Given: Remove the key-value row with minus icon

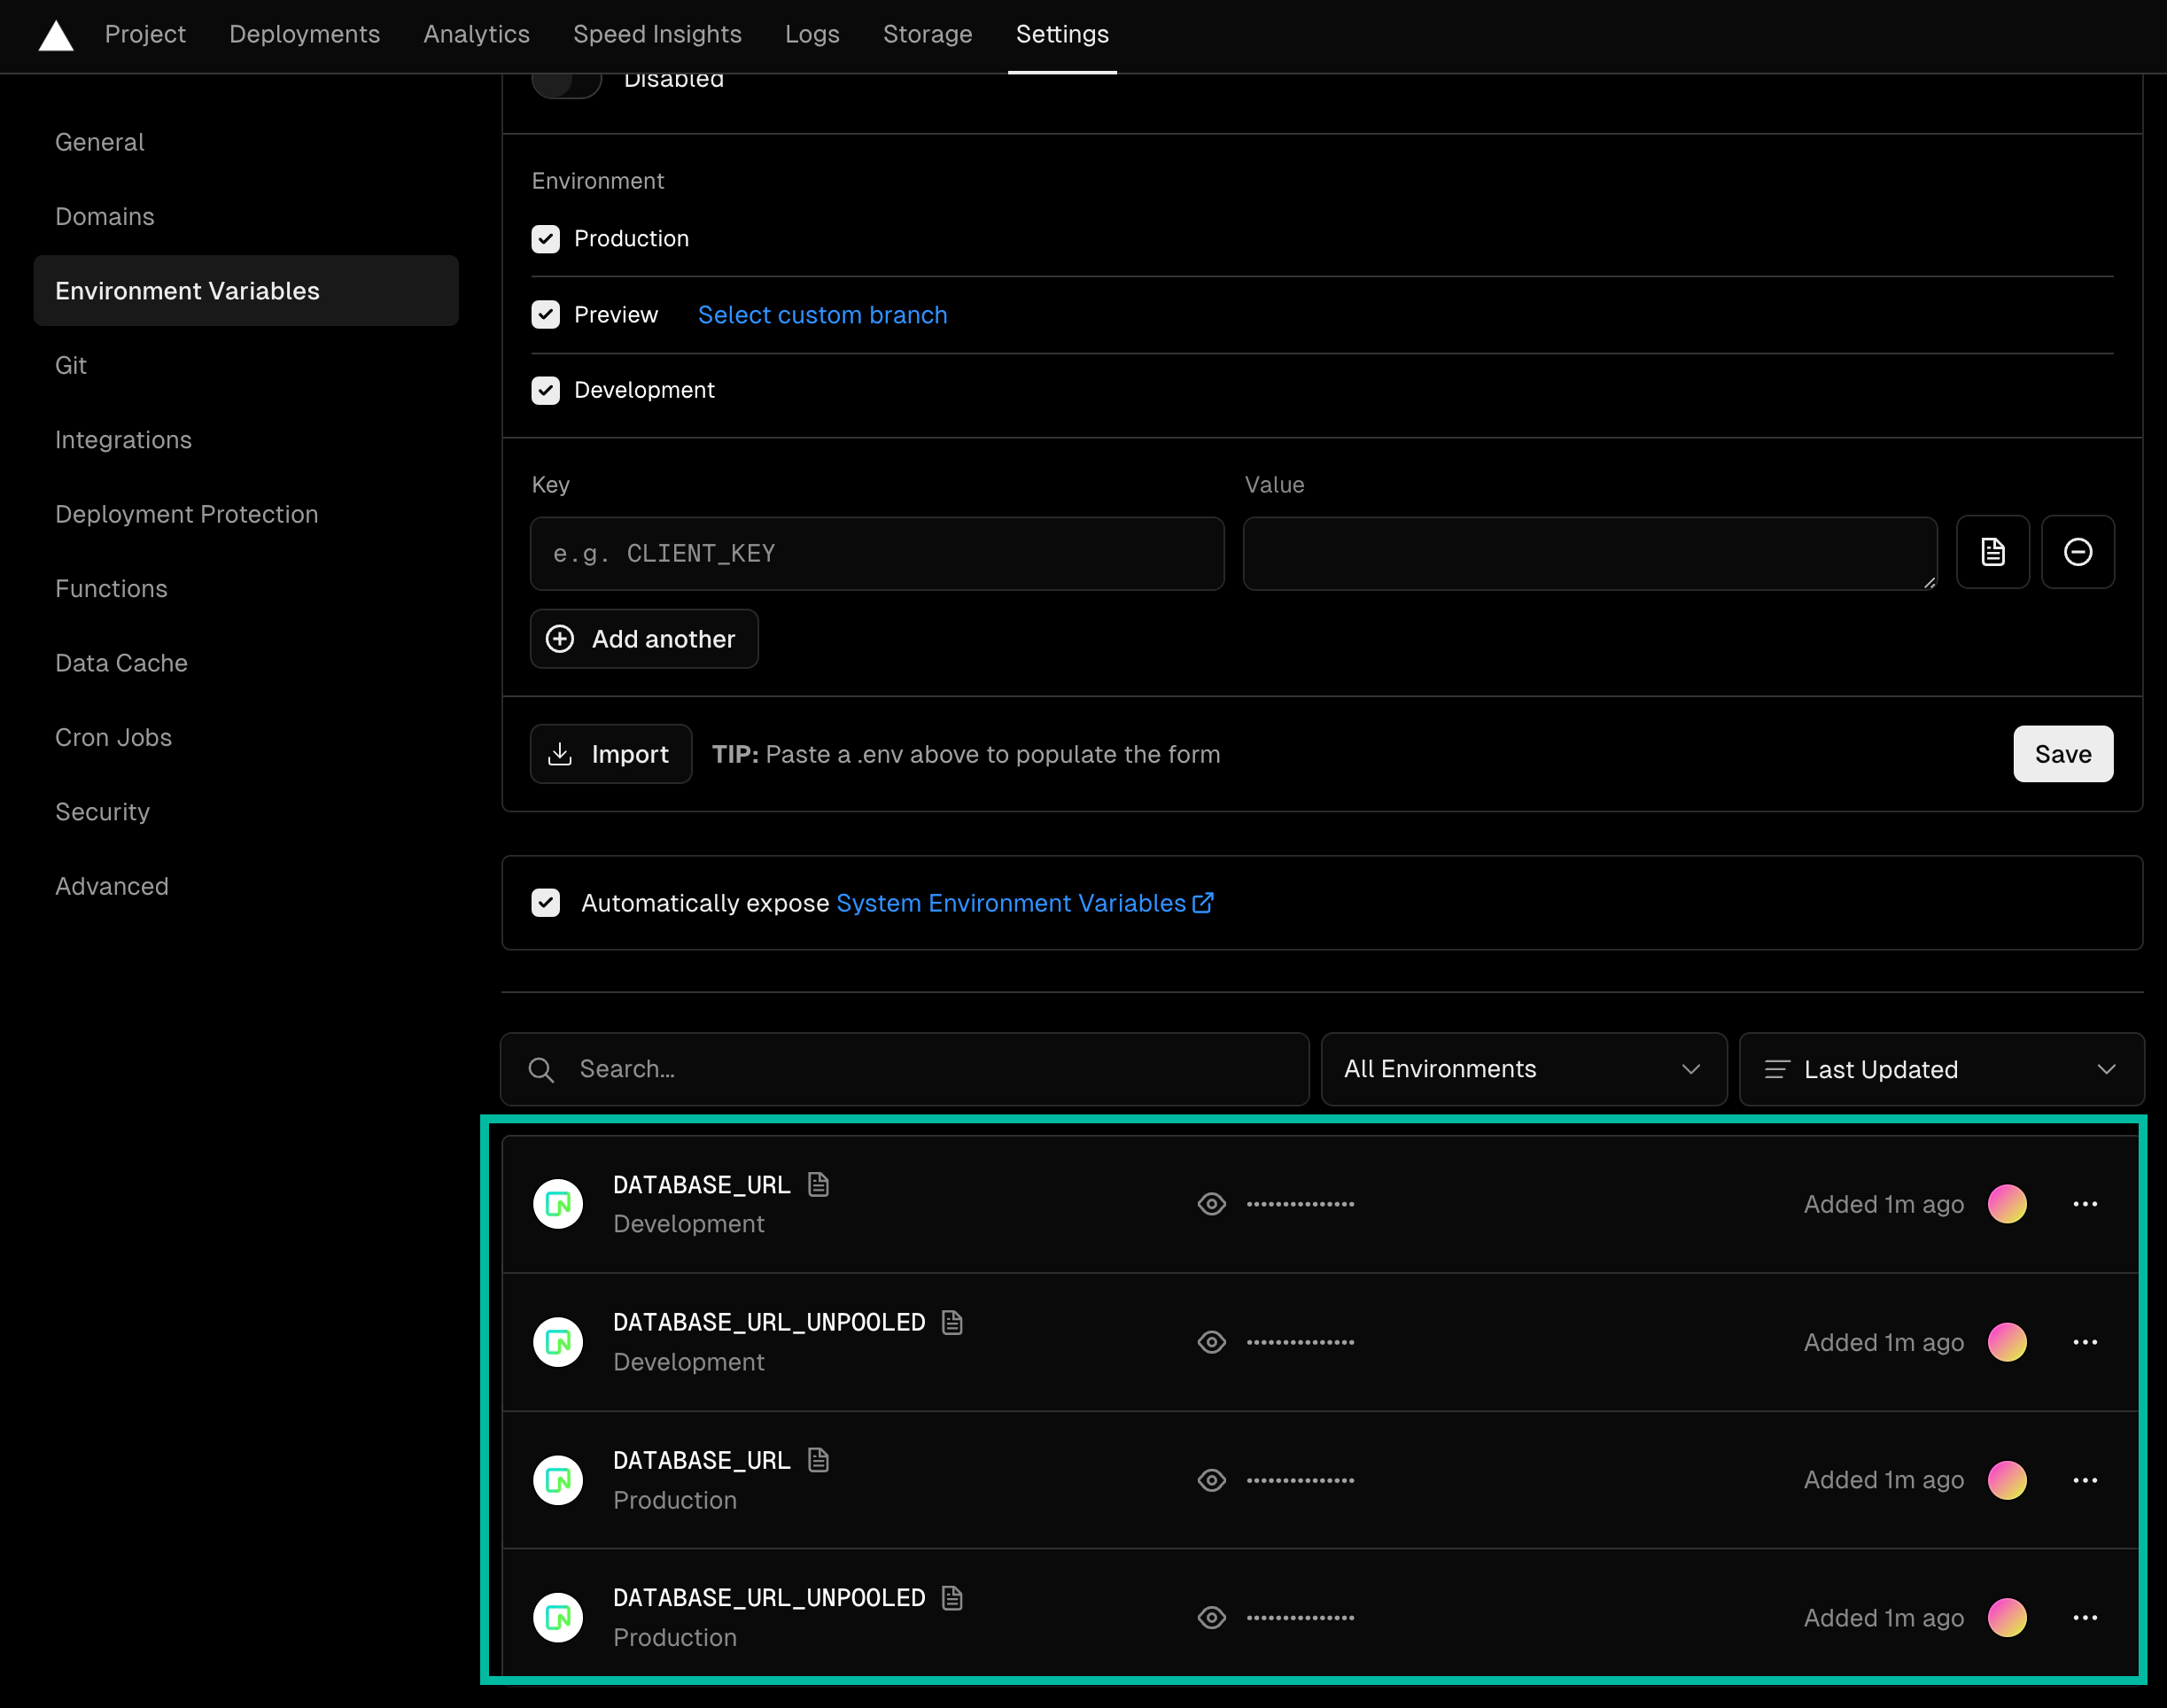Looking at the screenshot, I should pyautogui.click(x=2077, y=552).
